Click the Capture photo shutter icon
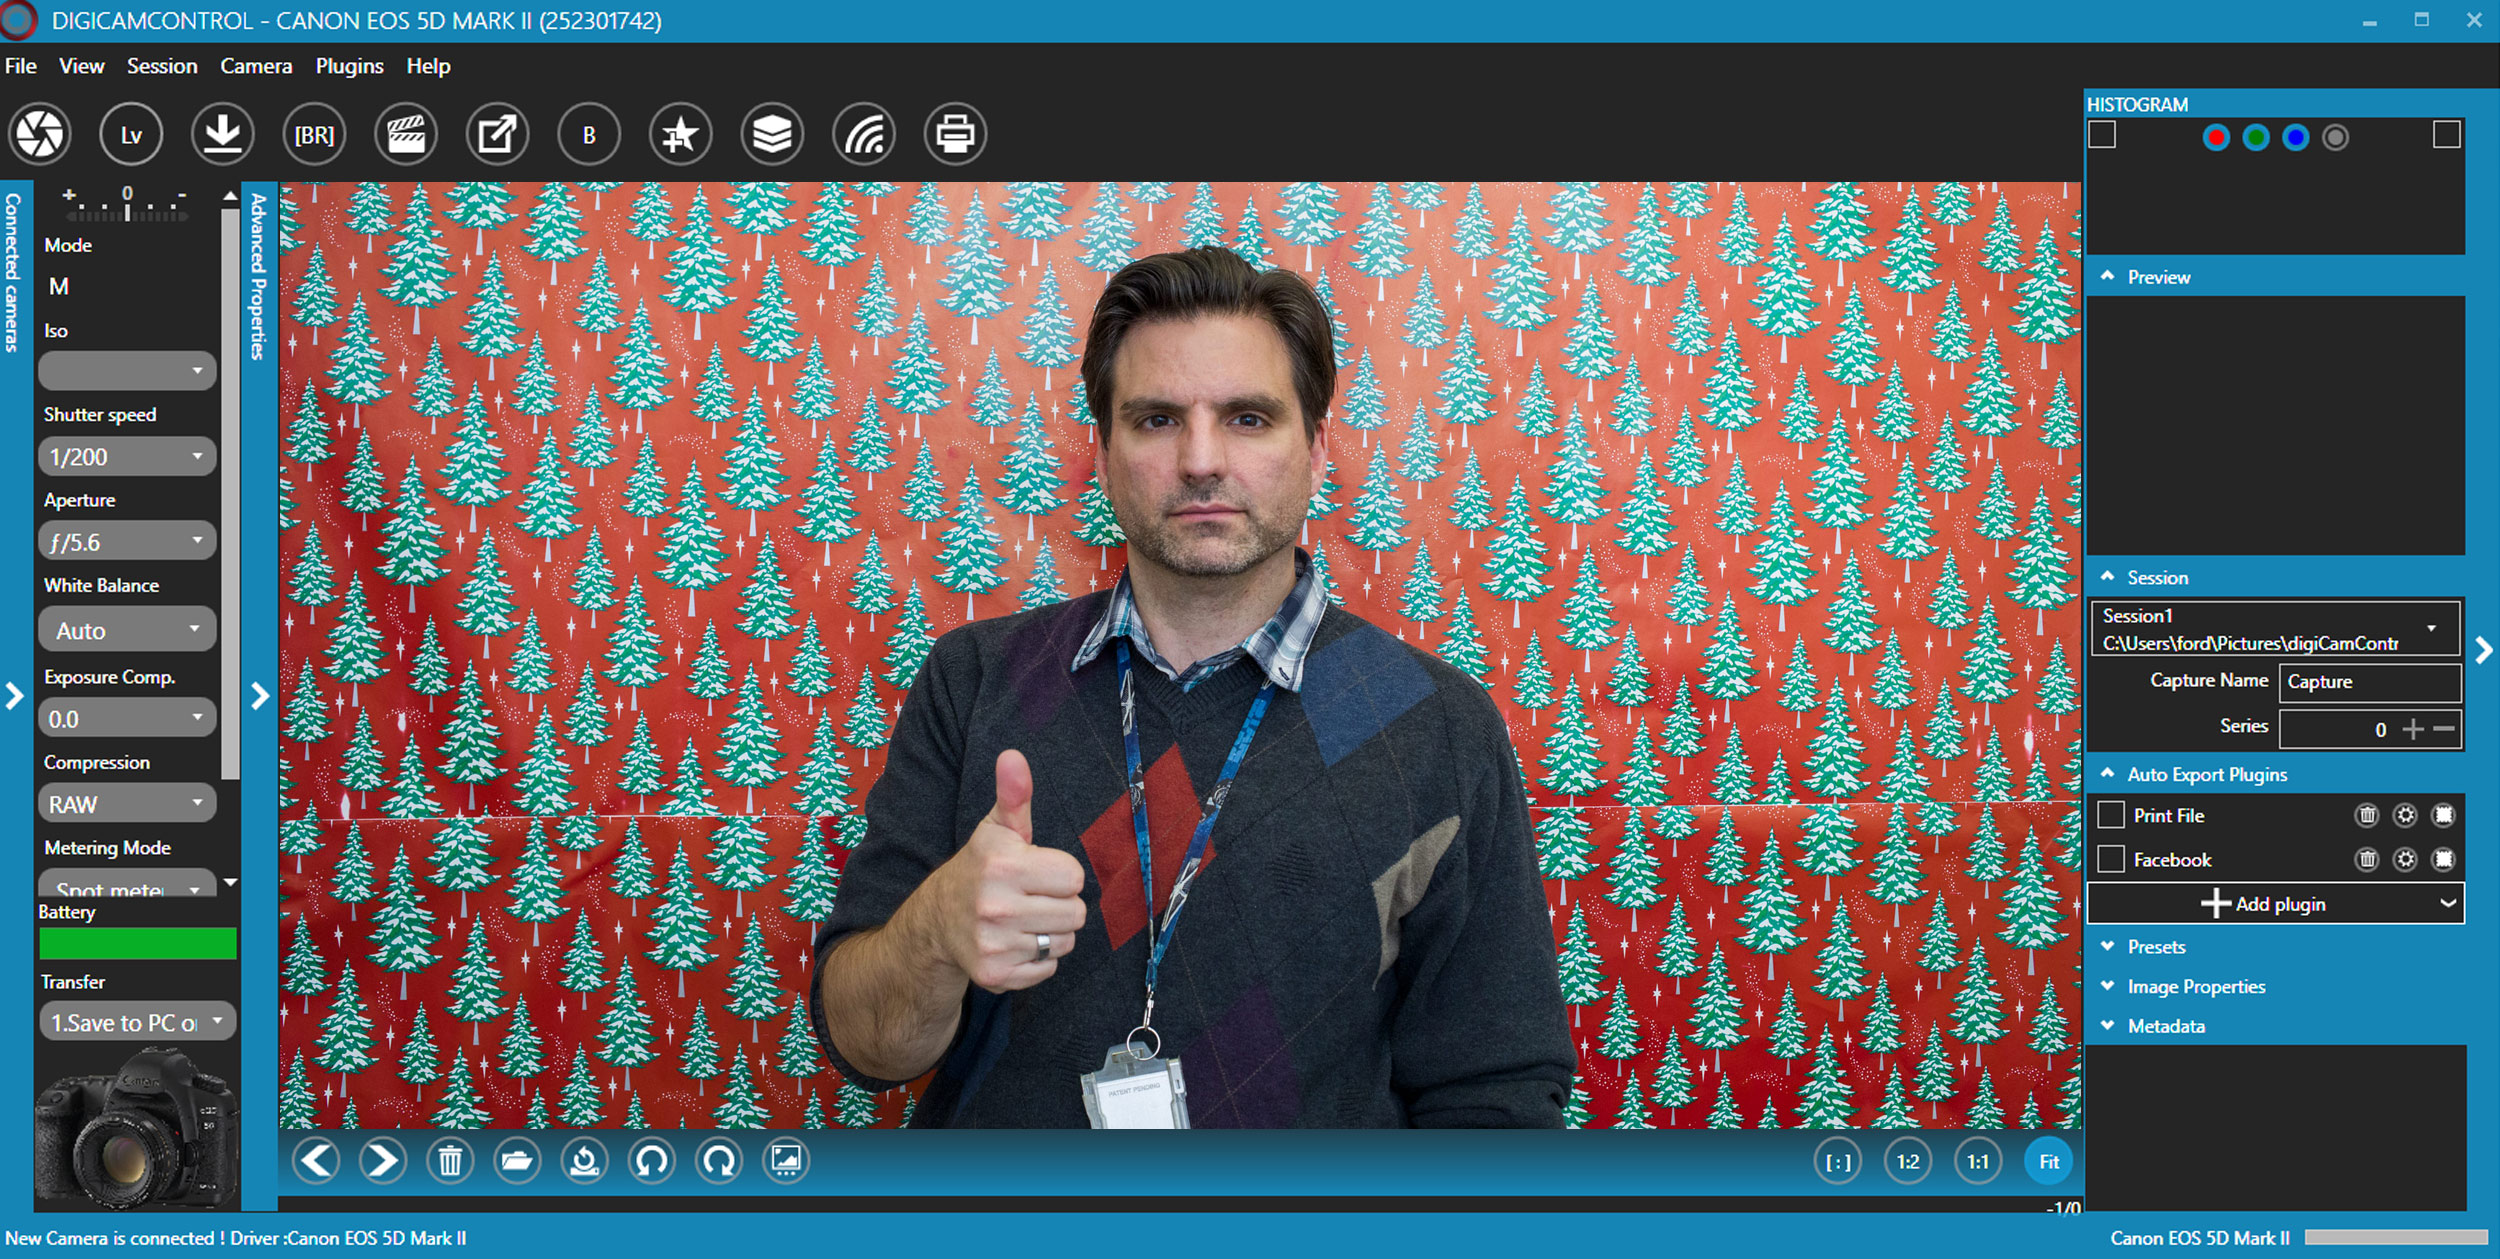Viewport: 2500px width, 1259px height. point(40,134)
